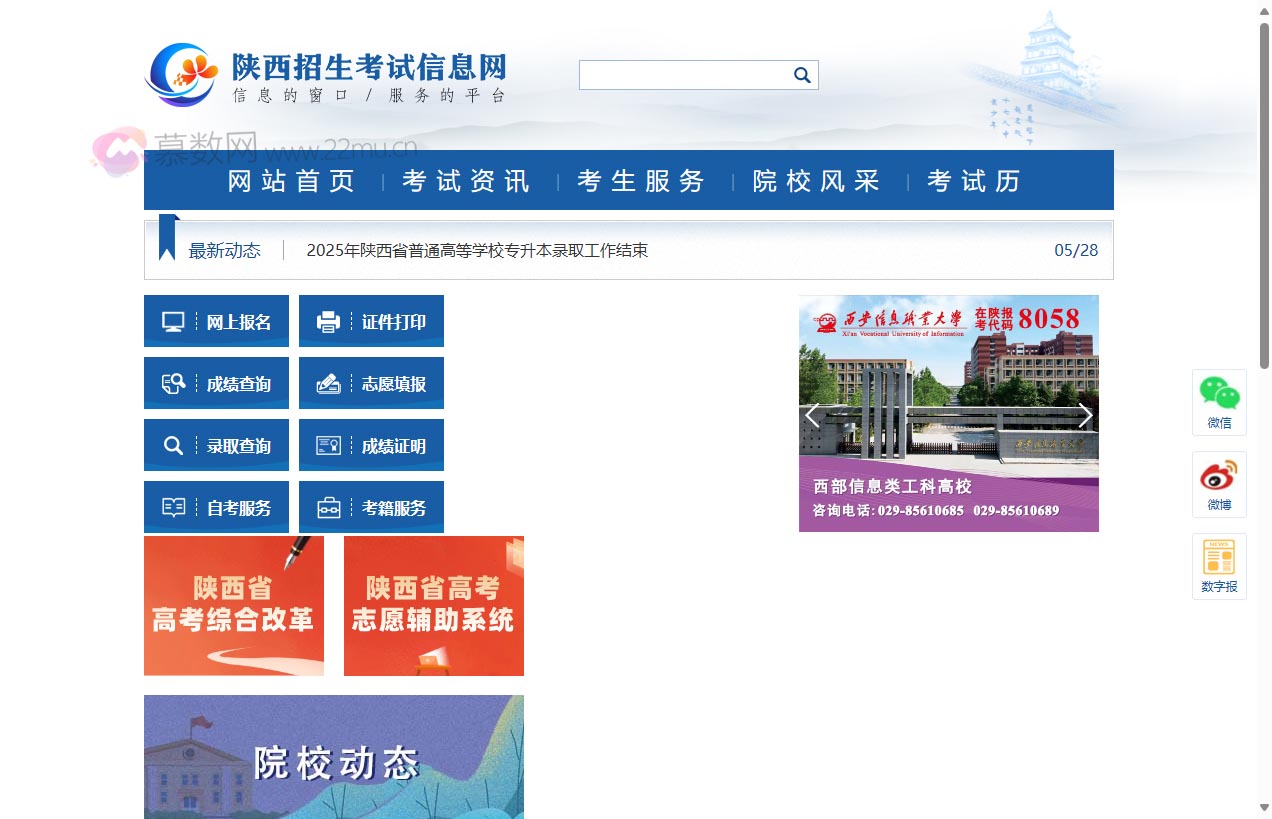Open the 网上报名 online registration service

pos(216,321)
